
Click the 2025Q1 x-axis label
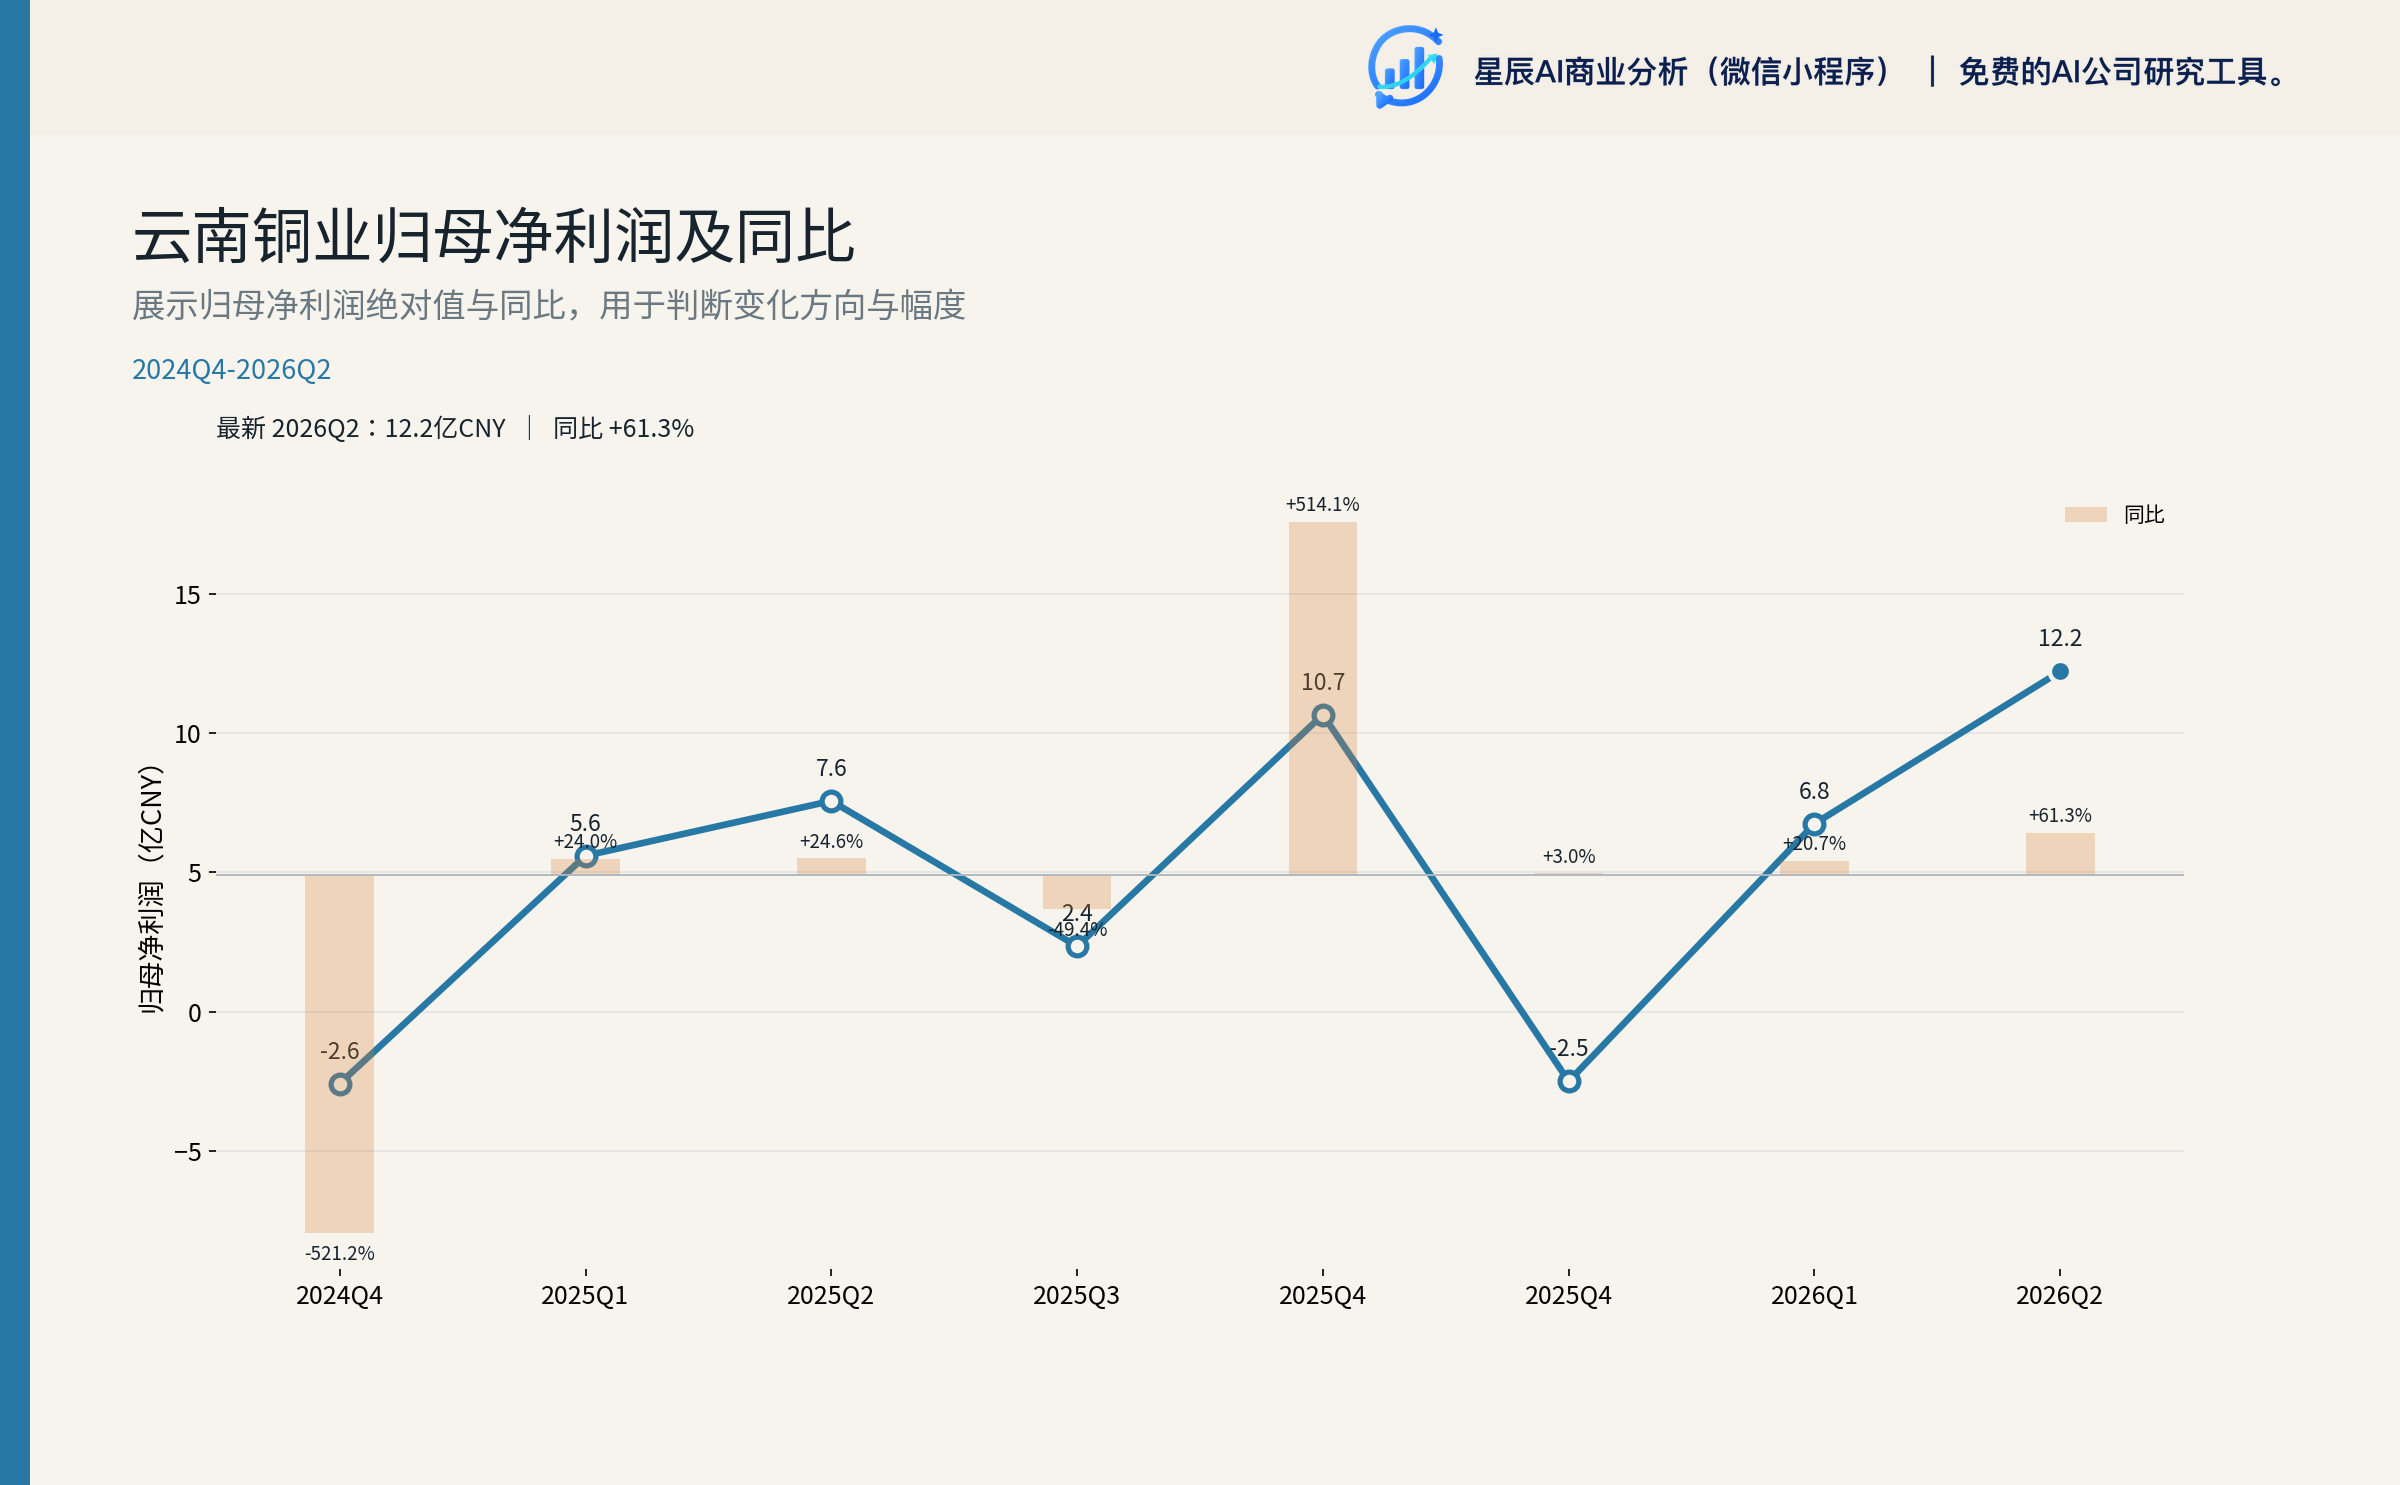point(585,1296)
